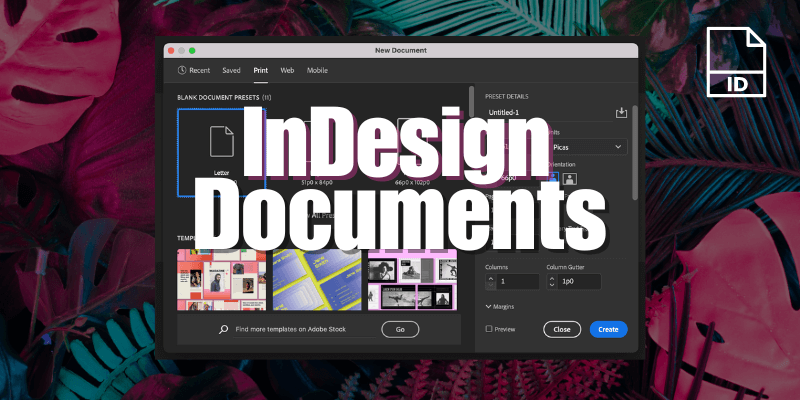Open the Units dropdown showing Picas

click(587, 147)
